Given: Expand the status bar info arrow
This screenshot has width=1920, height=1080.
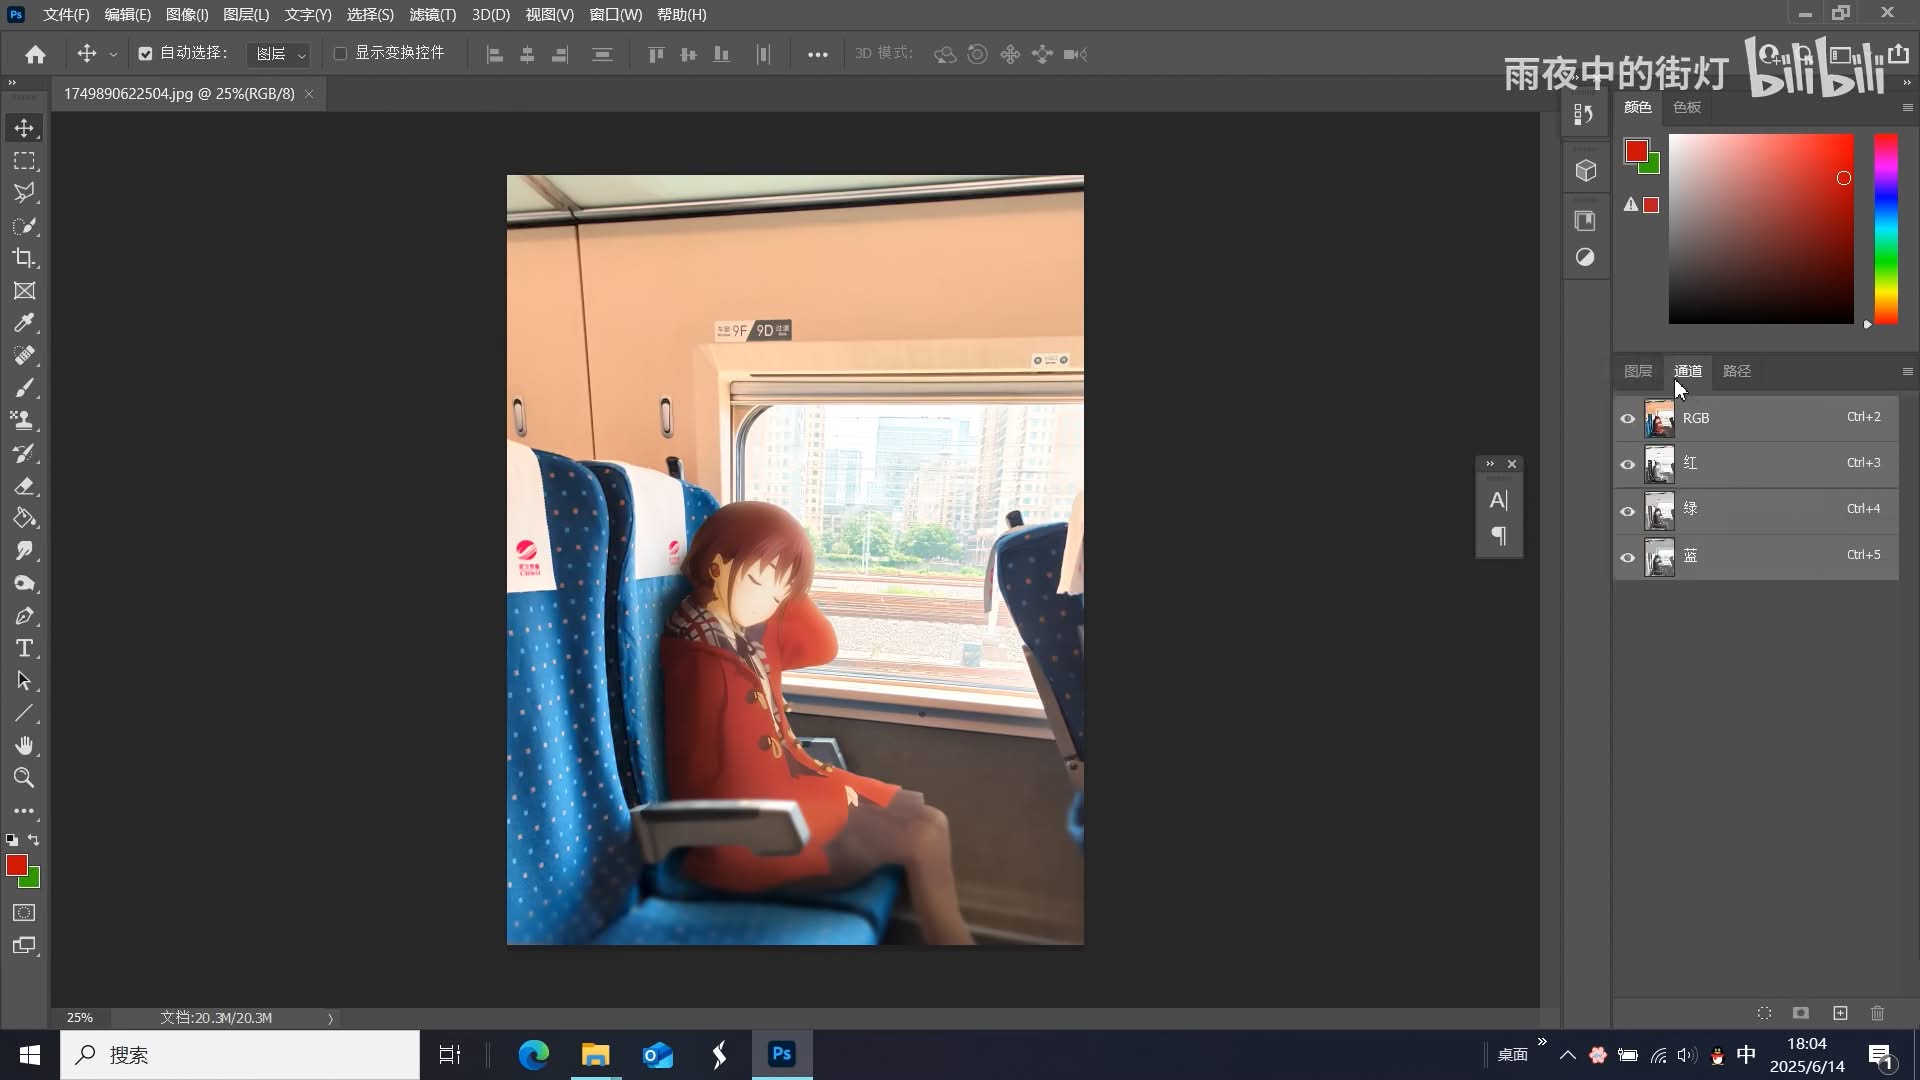Looking at the screenshot, I should [x=330, y=1018].
